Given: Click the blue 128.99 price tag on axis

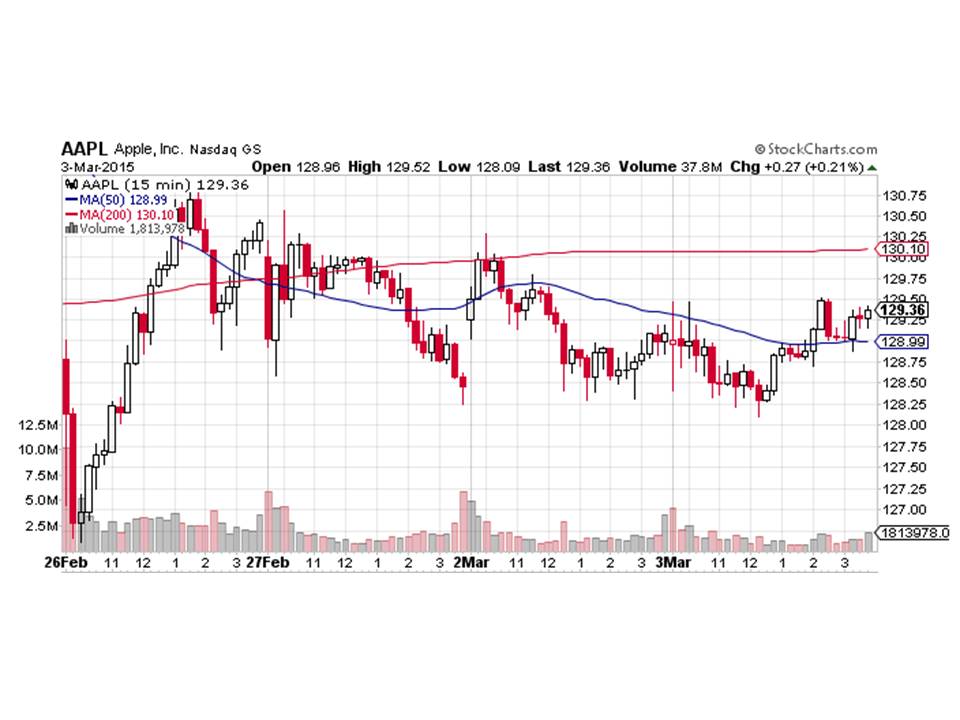Looking at the screenshot, I should 902,342.
